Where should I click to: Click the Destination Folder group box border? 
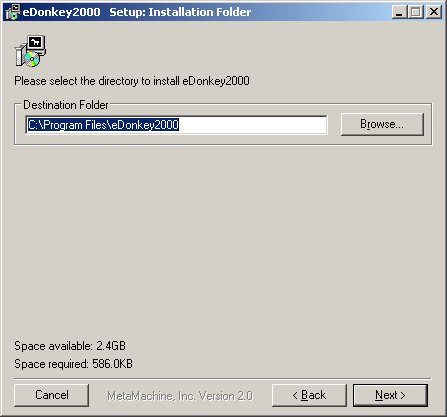tap(223, 145)
